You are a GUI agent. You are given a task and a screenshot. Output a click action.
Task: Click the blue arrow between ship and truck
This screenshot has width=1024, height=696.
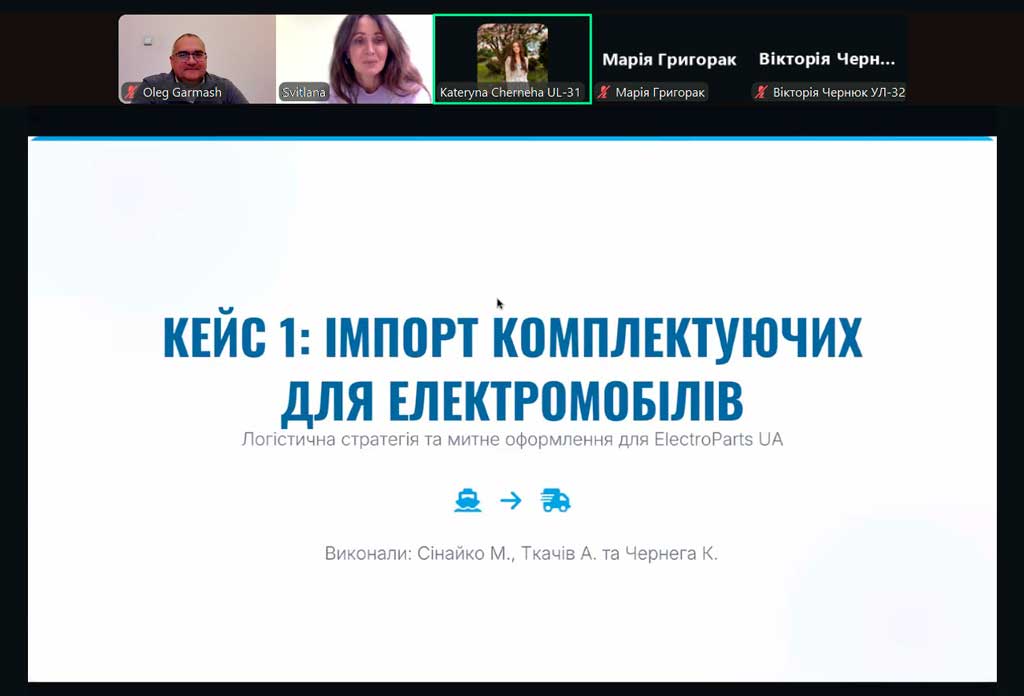pos(511,500)
